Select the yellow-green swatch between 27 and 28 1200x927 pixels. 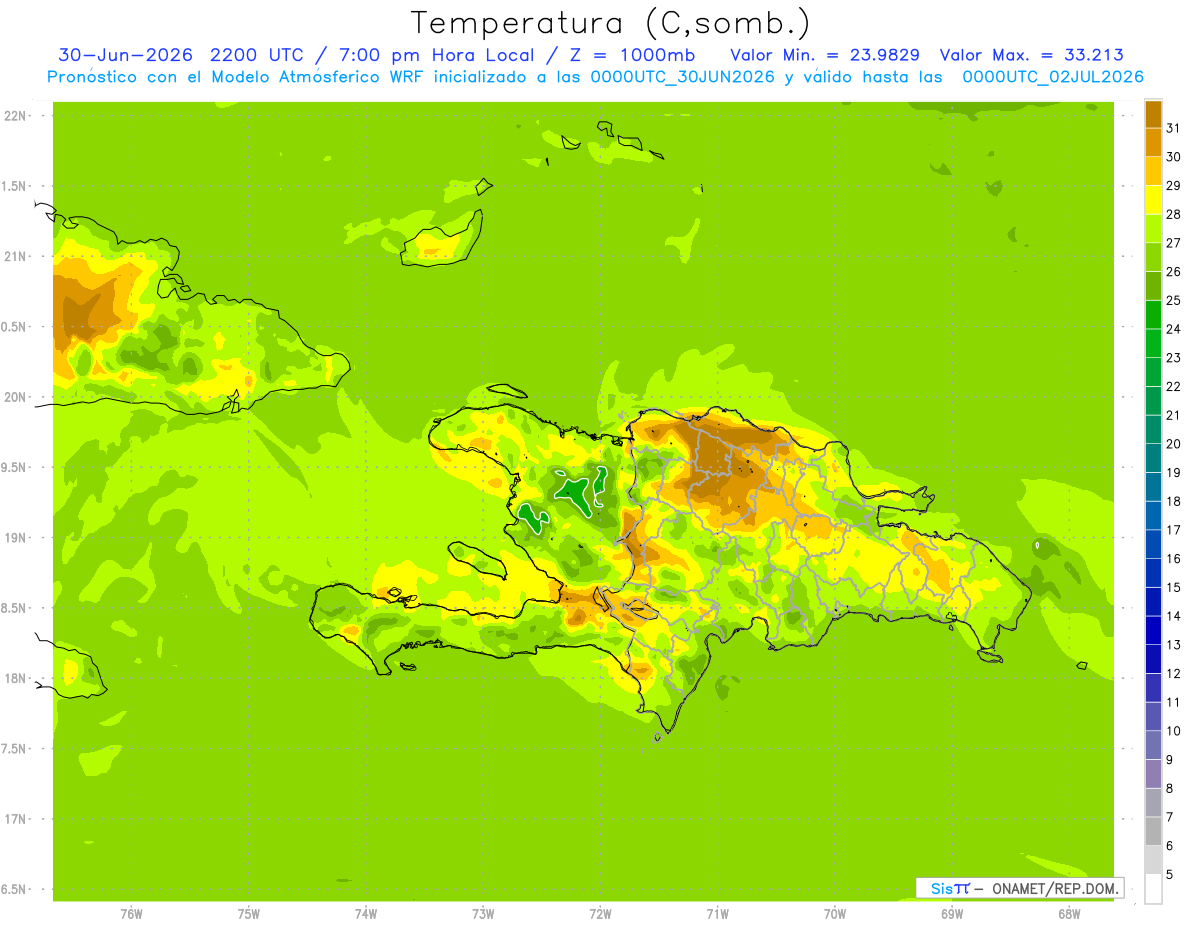pos(1153,228)
